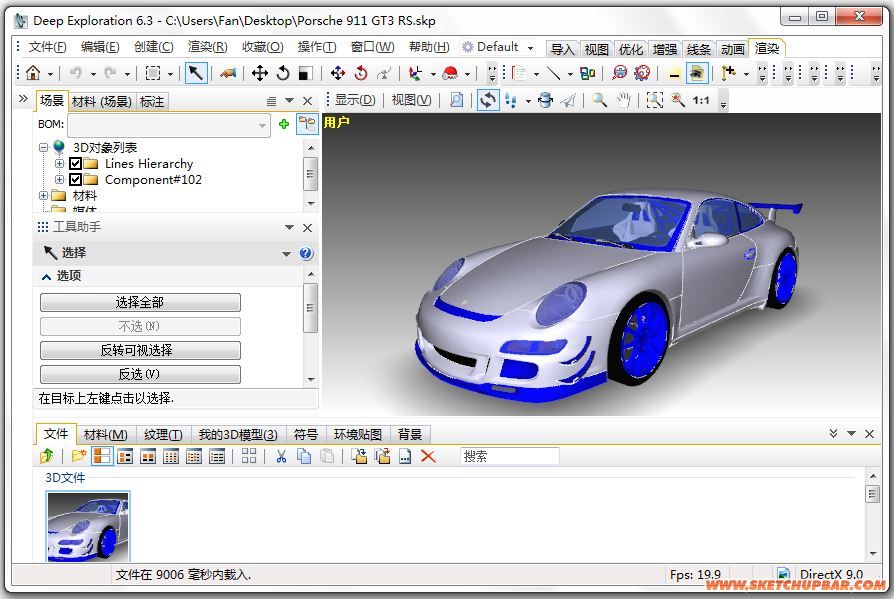894x599 pixels.
Task: Click the copy icon beside the scissors
Action: click(x=304, y=456)
